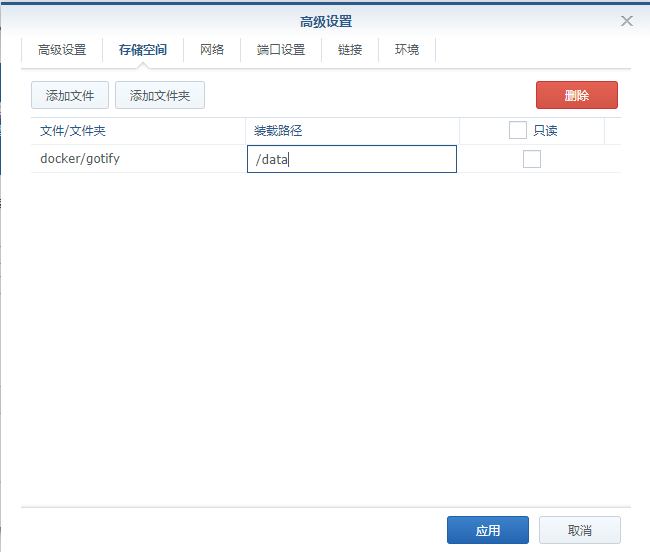Go to the 端口设置 tab

[281, 50]
